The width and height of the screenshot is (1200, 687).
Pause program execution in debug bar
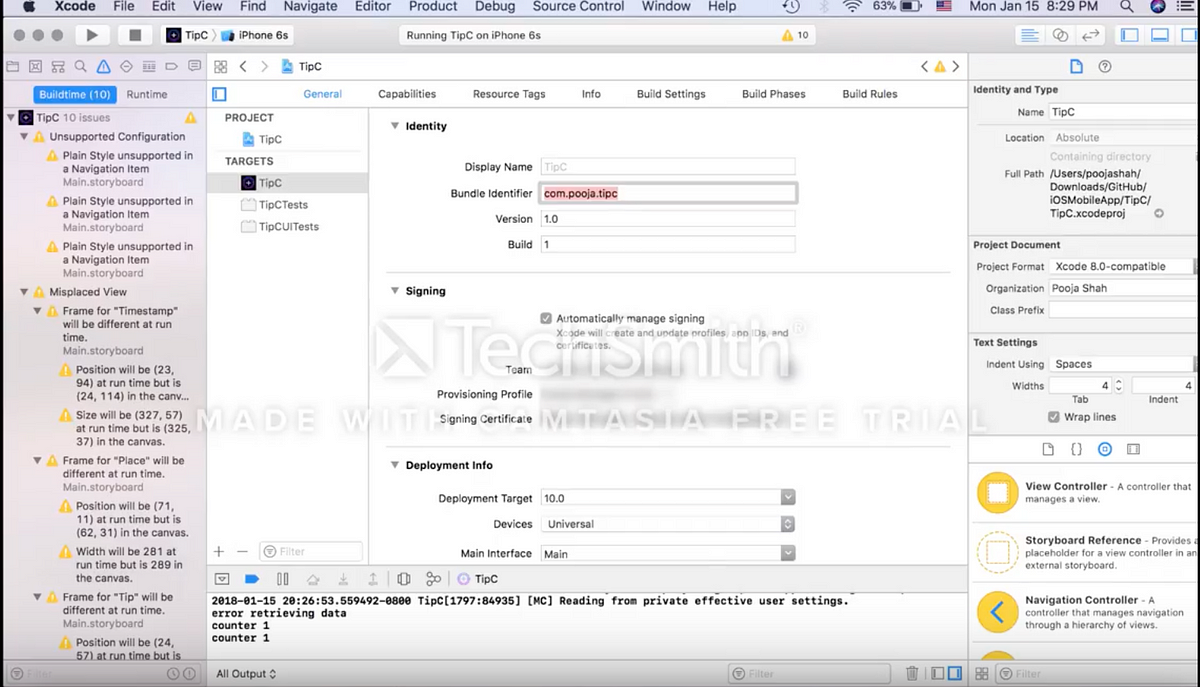click(282, 579)
